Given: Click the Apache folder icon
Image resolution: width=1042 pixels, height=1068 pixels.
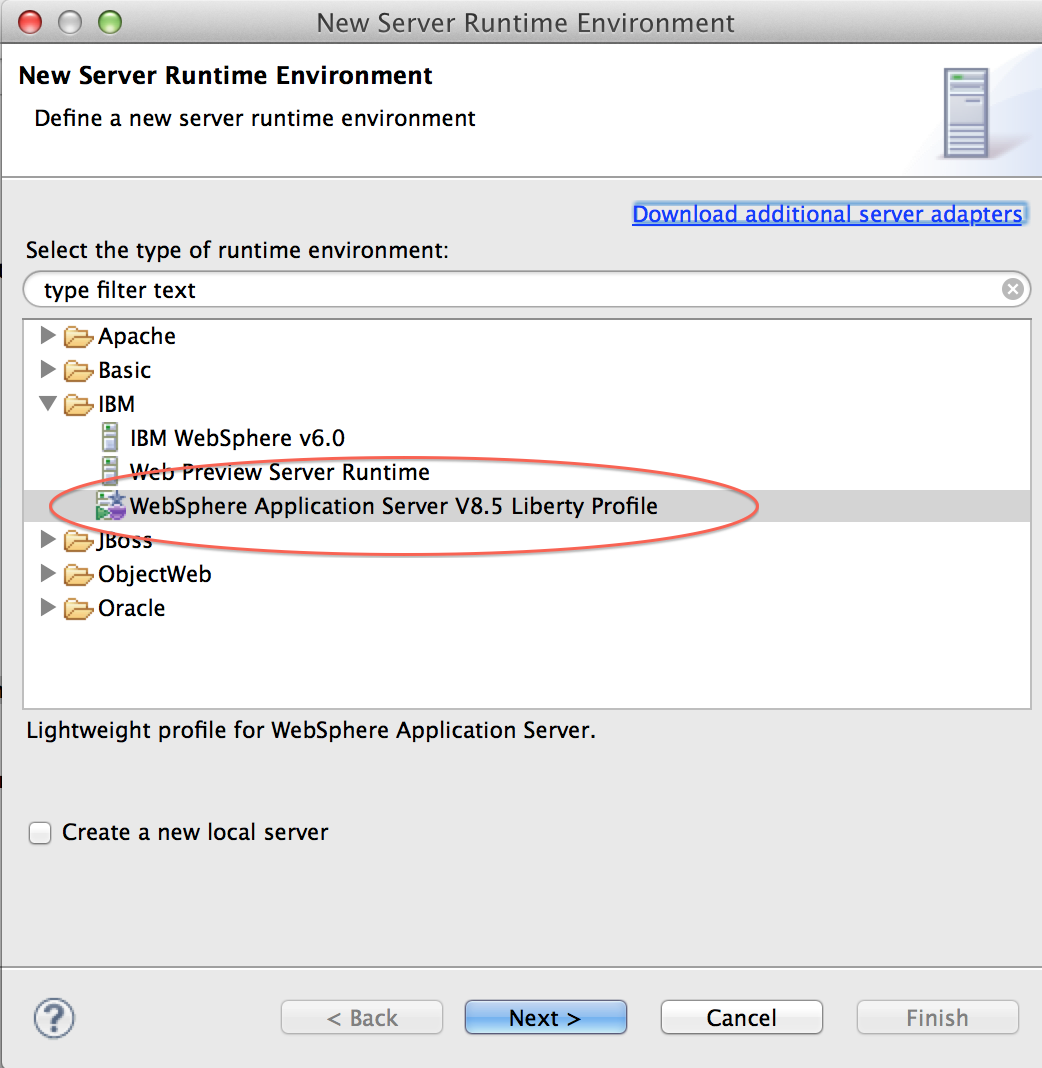Looking at the screenshot, I should 78,337.
